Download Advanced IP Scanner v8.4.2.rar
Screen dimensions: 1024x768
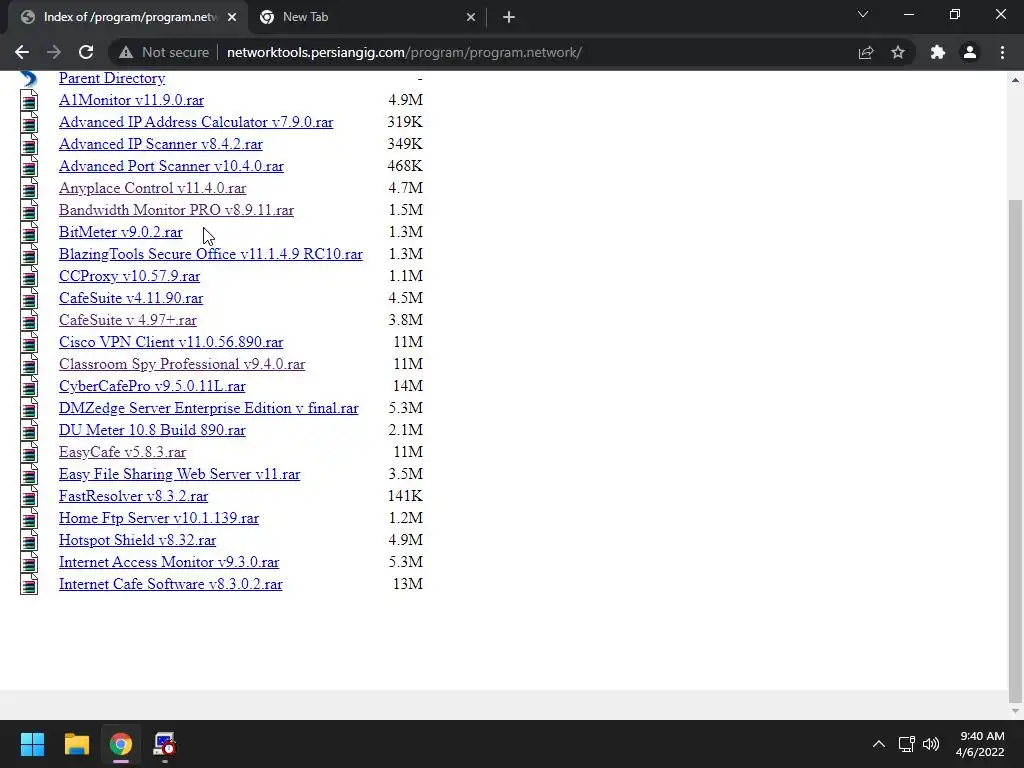[x=161, y=144]
